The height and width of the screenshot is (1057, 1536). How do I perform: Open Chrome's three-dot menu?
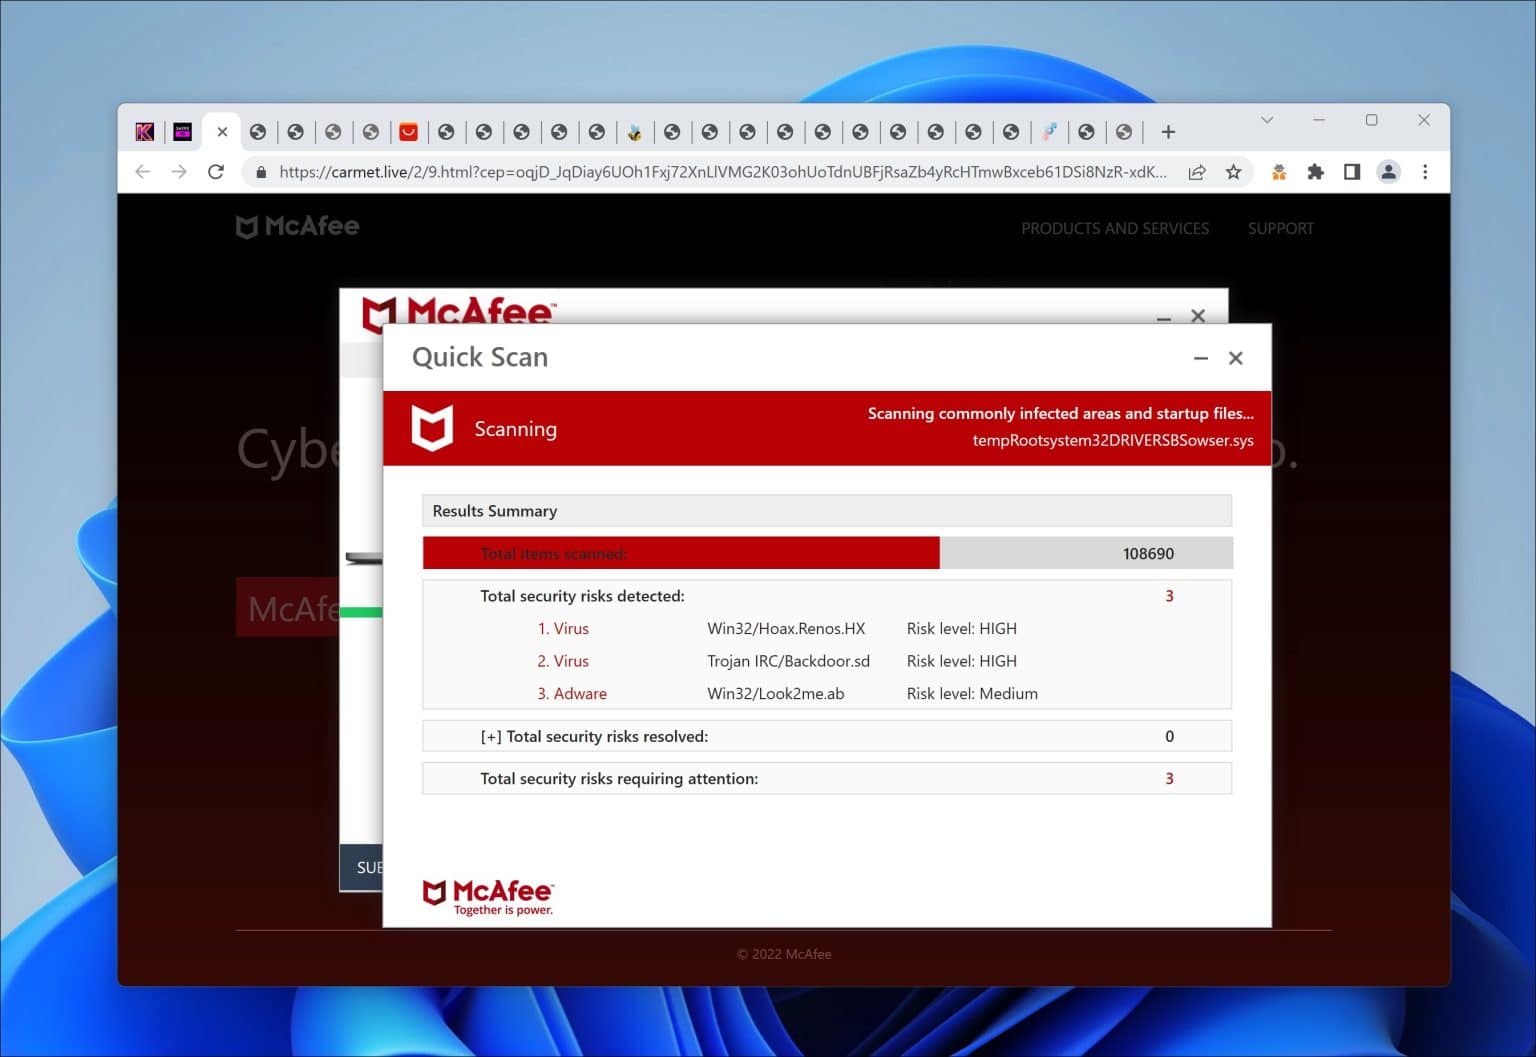pos(1425,172)
